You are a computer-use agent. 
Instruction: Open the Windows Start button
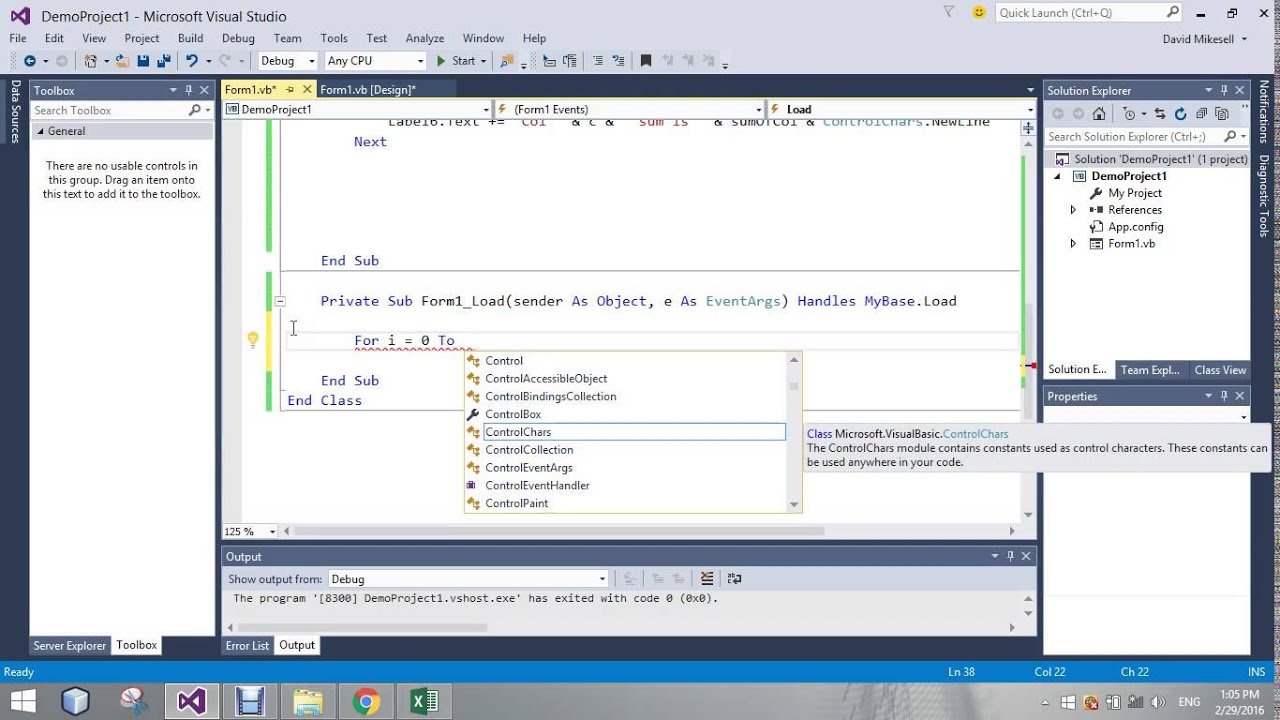[x=22, y=701]
